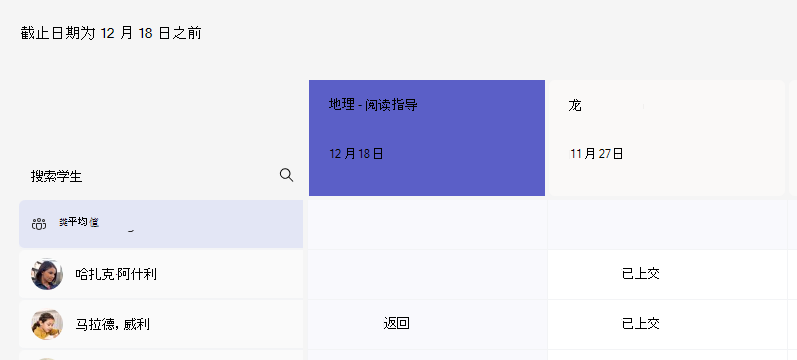The height and width of the screenshot is (360, 797).
Task: Click the partially visible student row at bottom
Action: coord(161,355)
